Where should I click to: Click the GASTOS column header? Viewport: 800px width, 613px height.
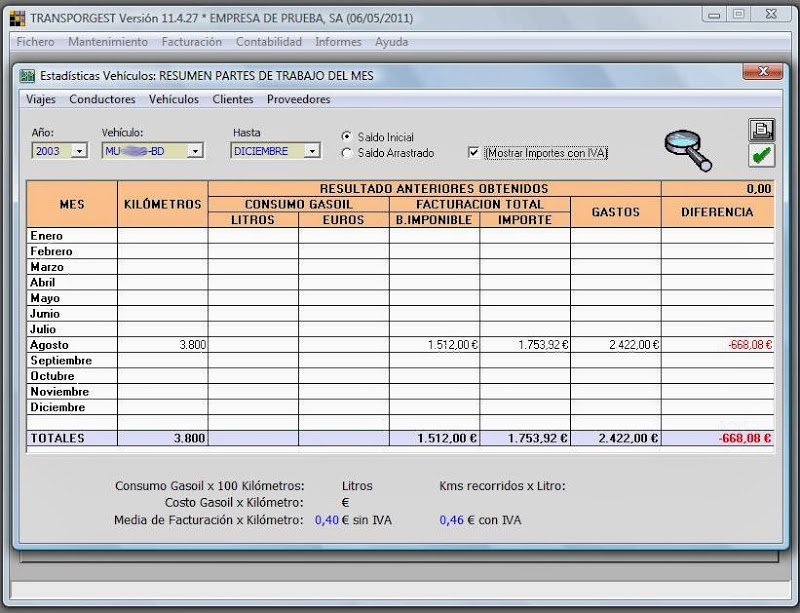pyautogui.click(x=616, y=212)
